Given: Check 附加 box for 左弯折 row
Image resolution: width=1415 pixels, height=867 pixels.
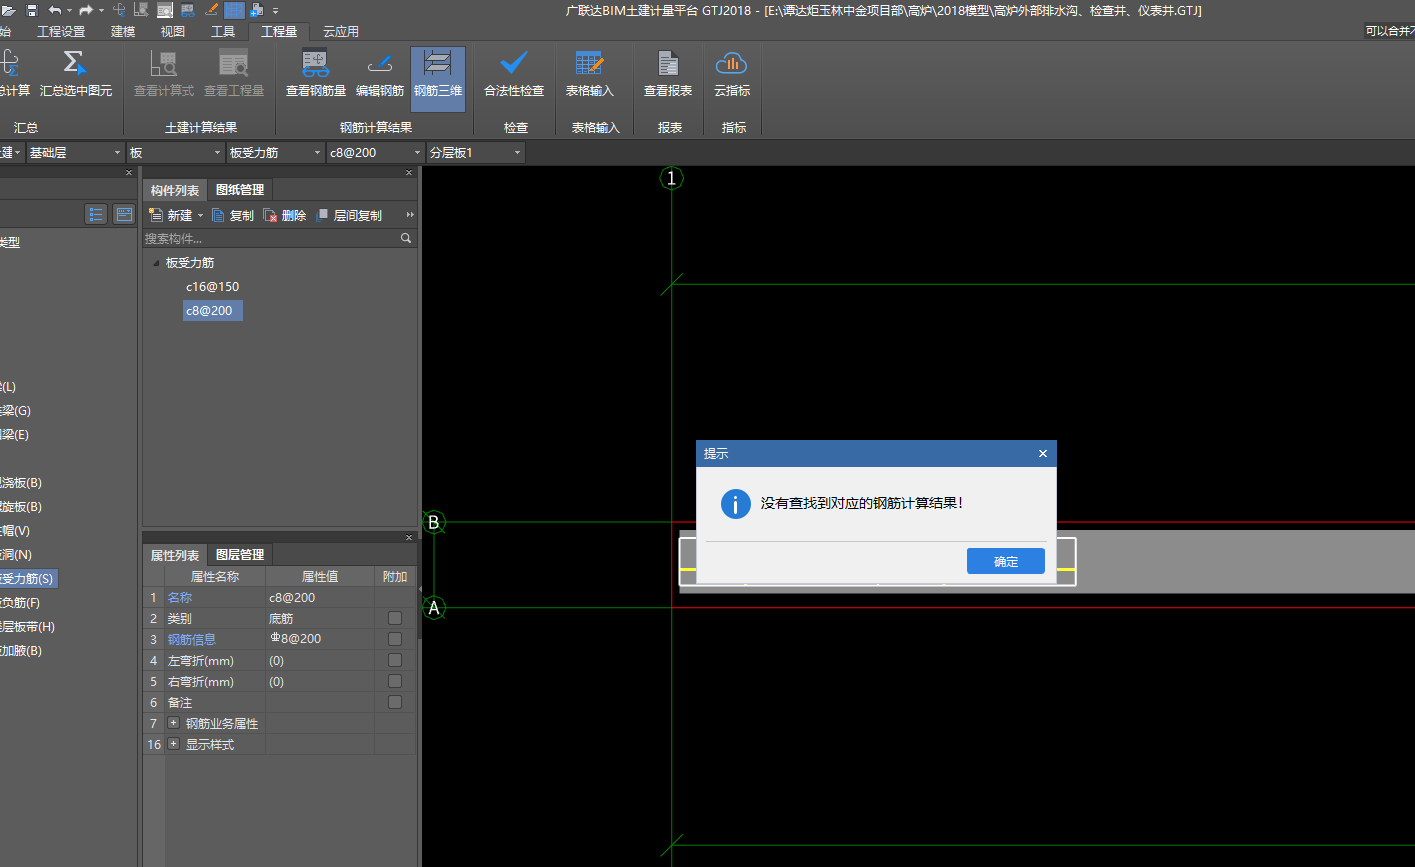Looking at the screenshot, I should coord(395,660).
